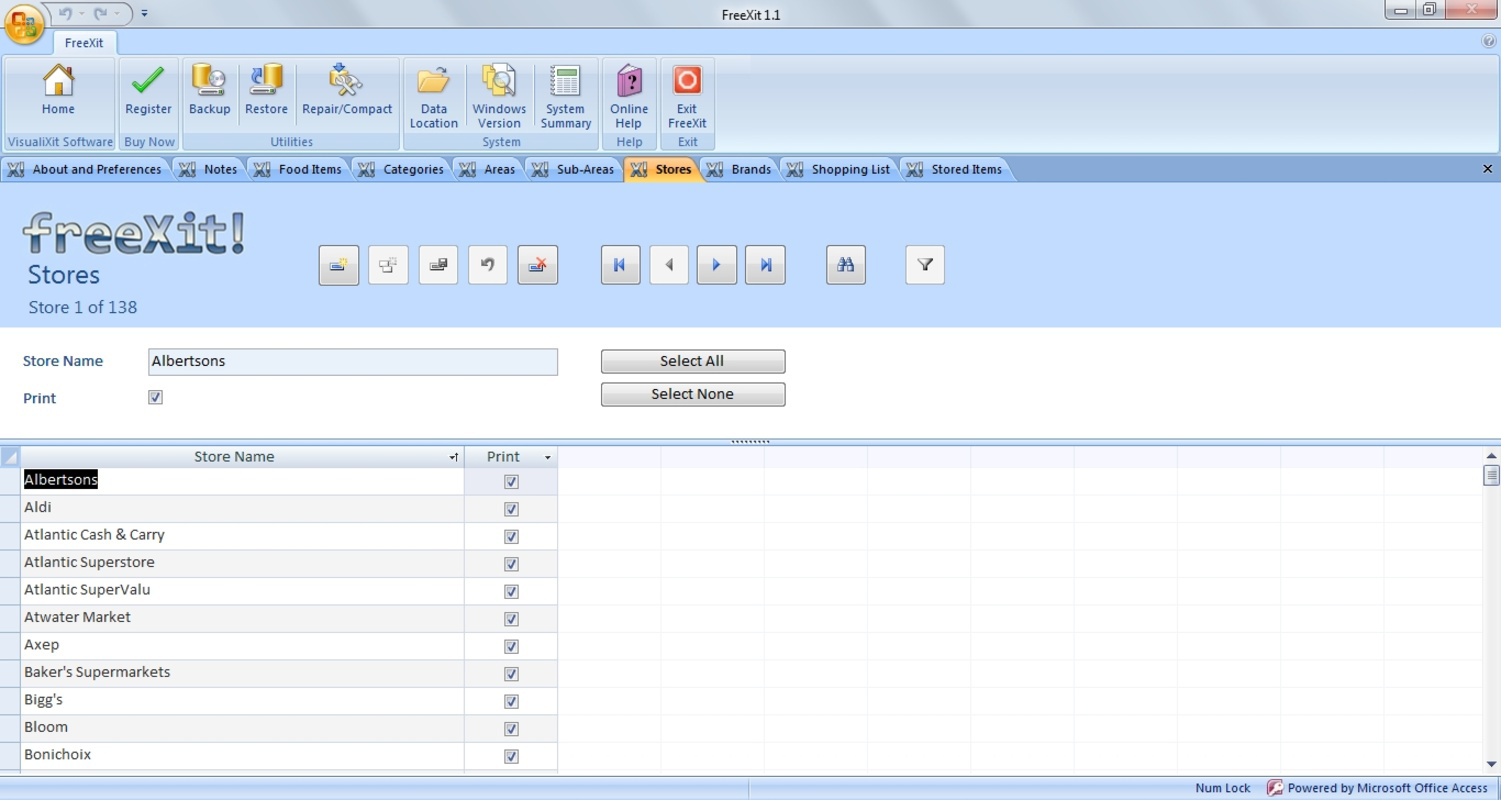This screenshot has width=1501, height=800.
Task: Click the Store Name text field
Action: point(353,362)
